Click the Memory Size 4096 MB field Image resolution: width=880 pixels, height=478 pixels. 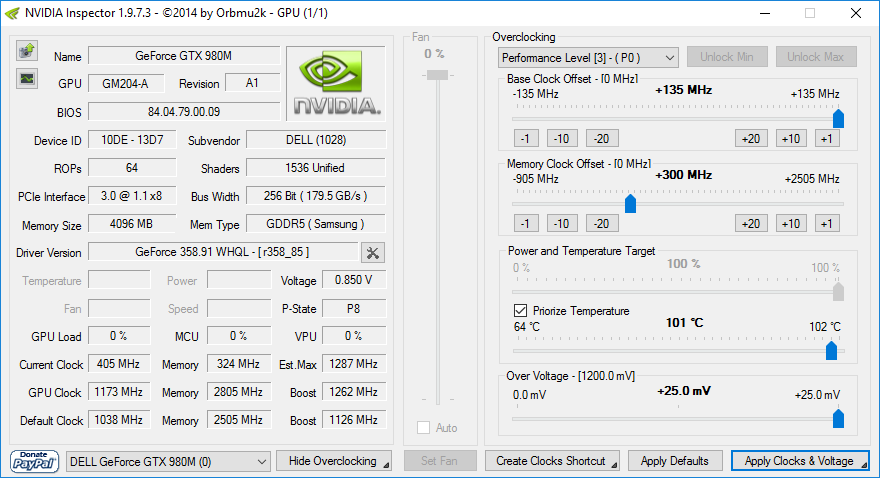click(132, 224)
